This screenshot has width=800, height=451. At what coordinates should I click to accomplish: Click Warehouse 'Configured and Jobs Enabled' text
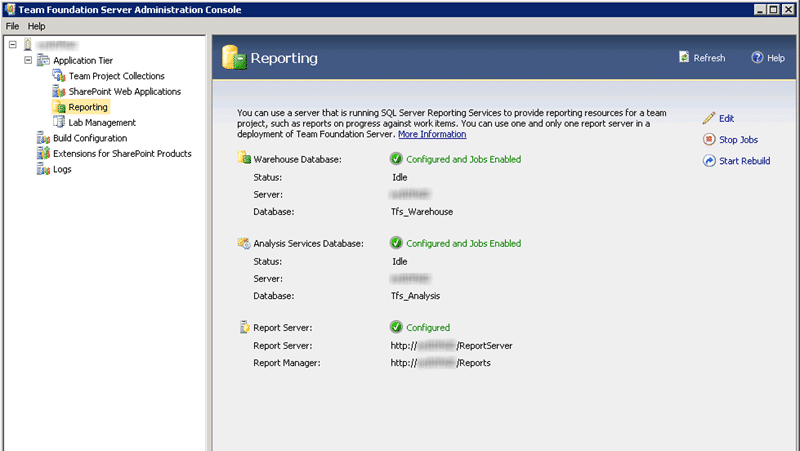coord(464,159)
